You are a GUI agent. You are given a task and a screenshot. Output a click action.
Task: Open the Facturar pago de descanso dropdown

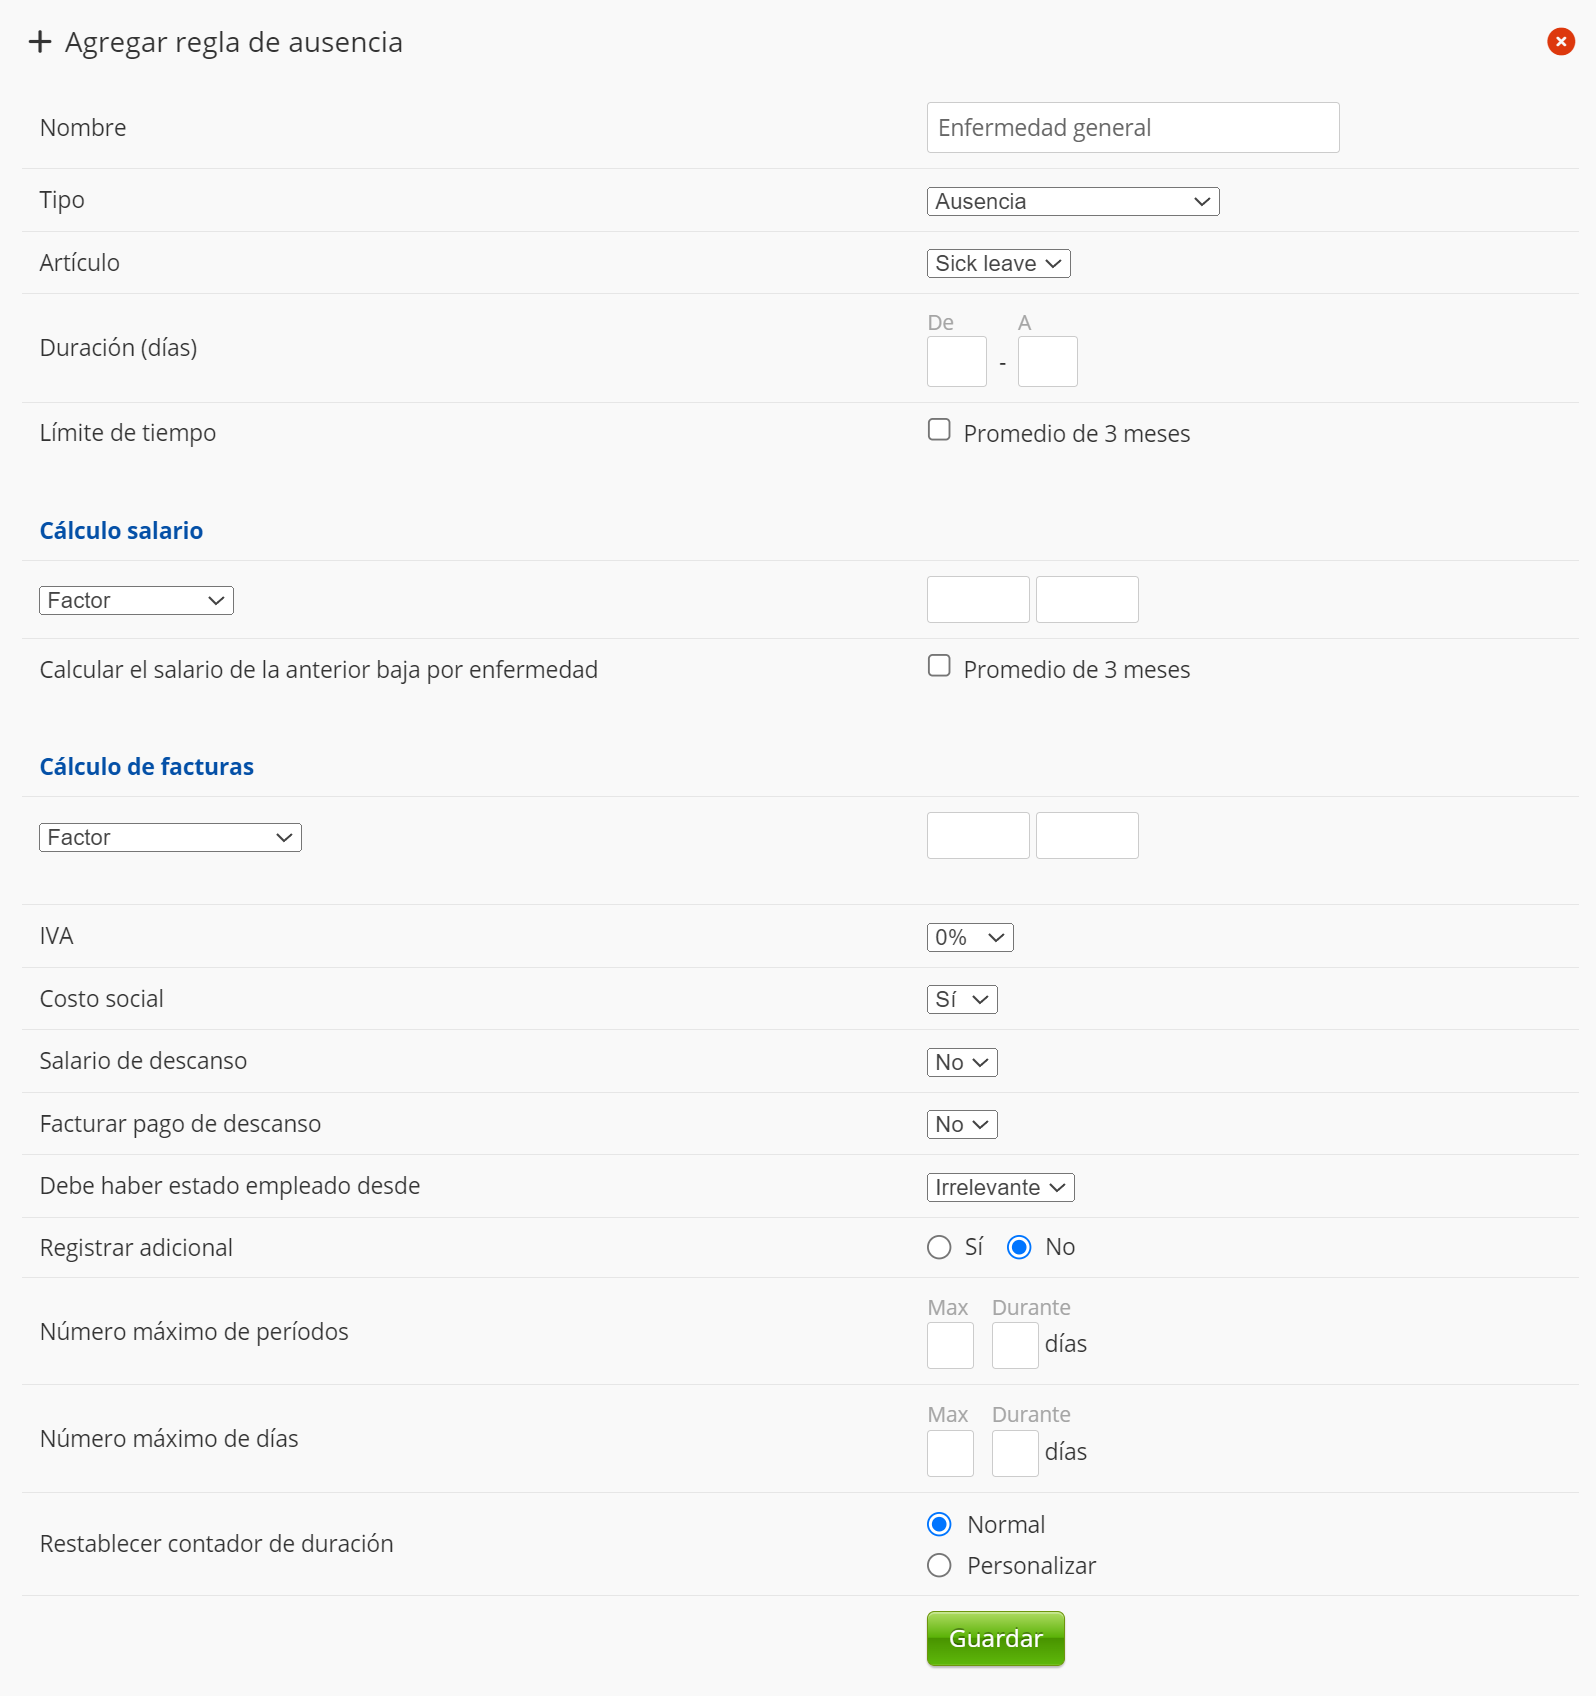click(x=961, y=1125)
